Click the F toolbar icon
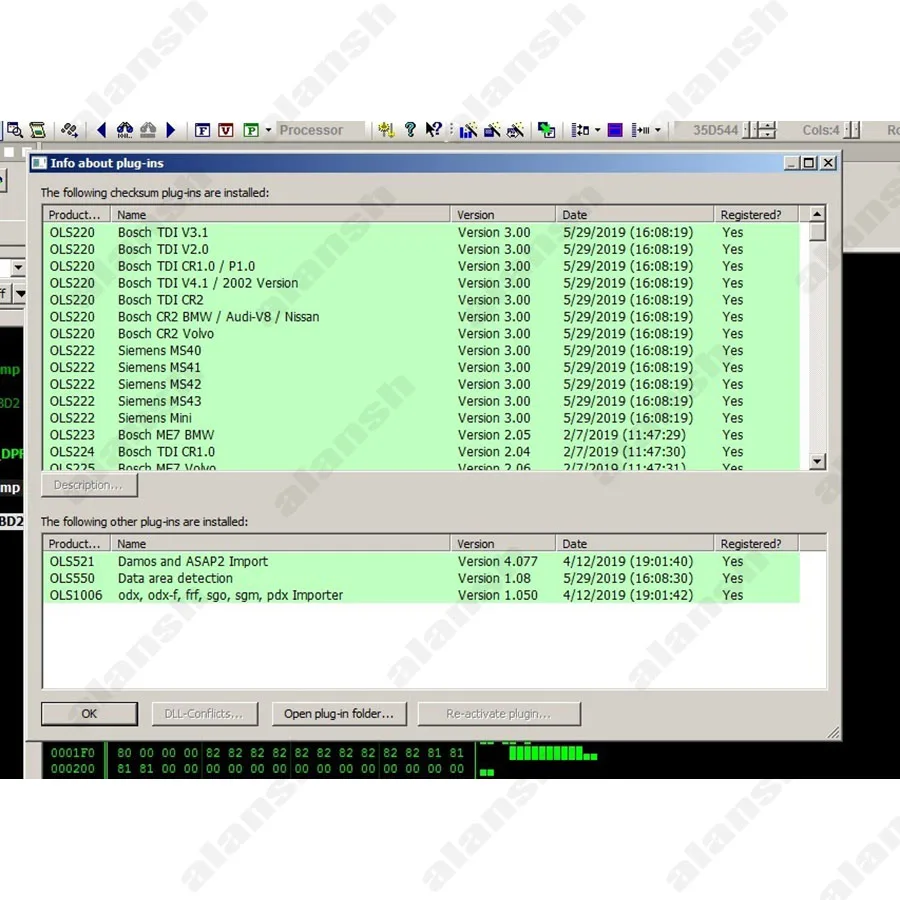Viewport: 900px width, 900px height. coord(202,130)
